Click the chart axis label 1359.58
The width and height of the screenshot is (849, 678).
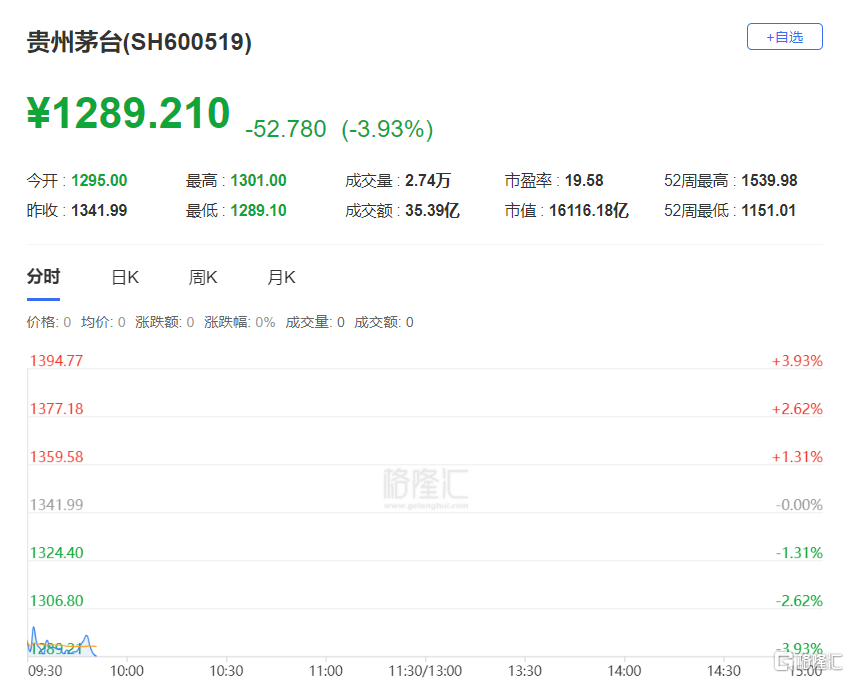[x=56, y=457]
